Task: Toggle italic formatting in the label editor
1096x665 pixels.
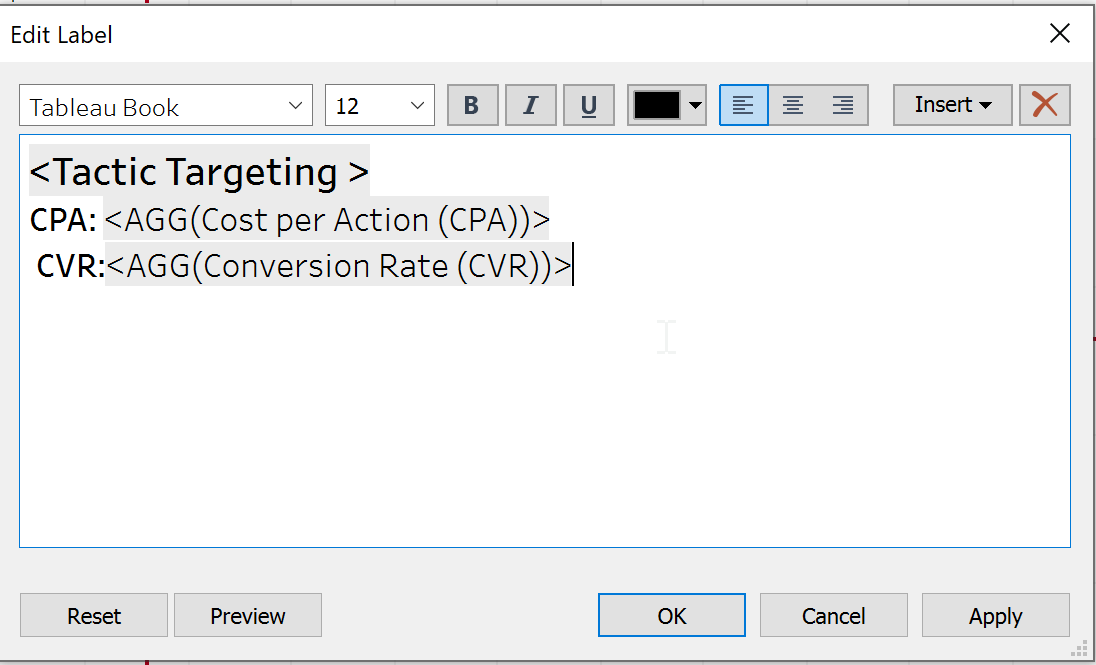Action: coord(531,106)
